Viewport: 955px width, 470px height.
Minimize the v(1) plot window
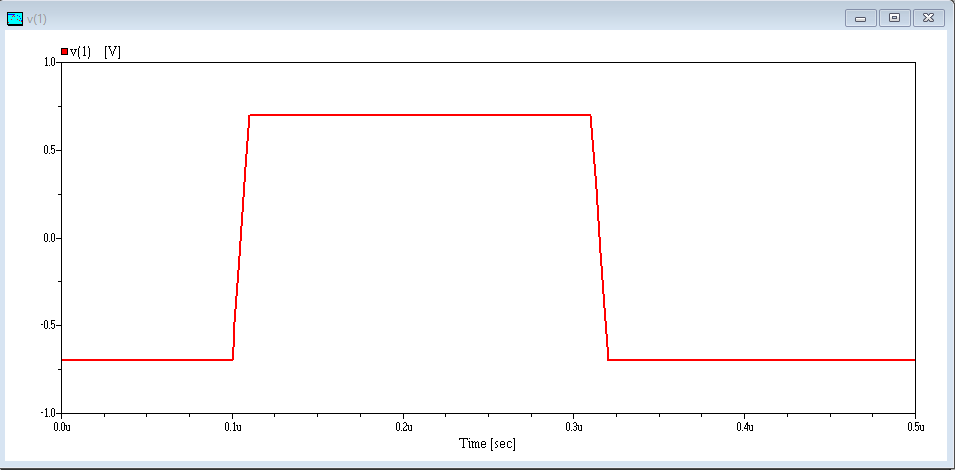pyautogui.click(x=861, y=18)
